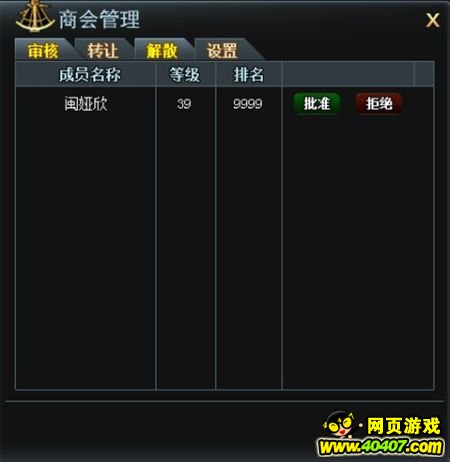
Task: Click the 网页游戏 watermark text
Action: point(404,426)
